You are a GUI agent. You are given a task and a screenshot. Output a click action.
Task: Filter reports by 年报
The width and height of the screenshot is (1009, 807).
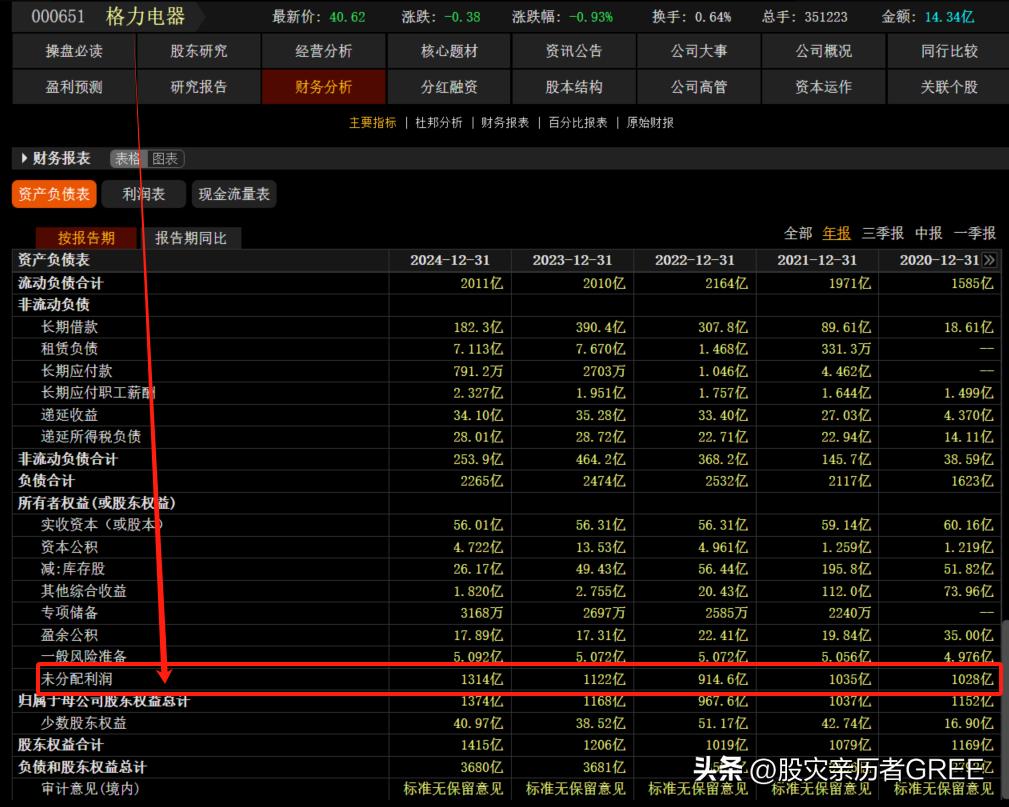coord(837,233)
